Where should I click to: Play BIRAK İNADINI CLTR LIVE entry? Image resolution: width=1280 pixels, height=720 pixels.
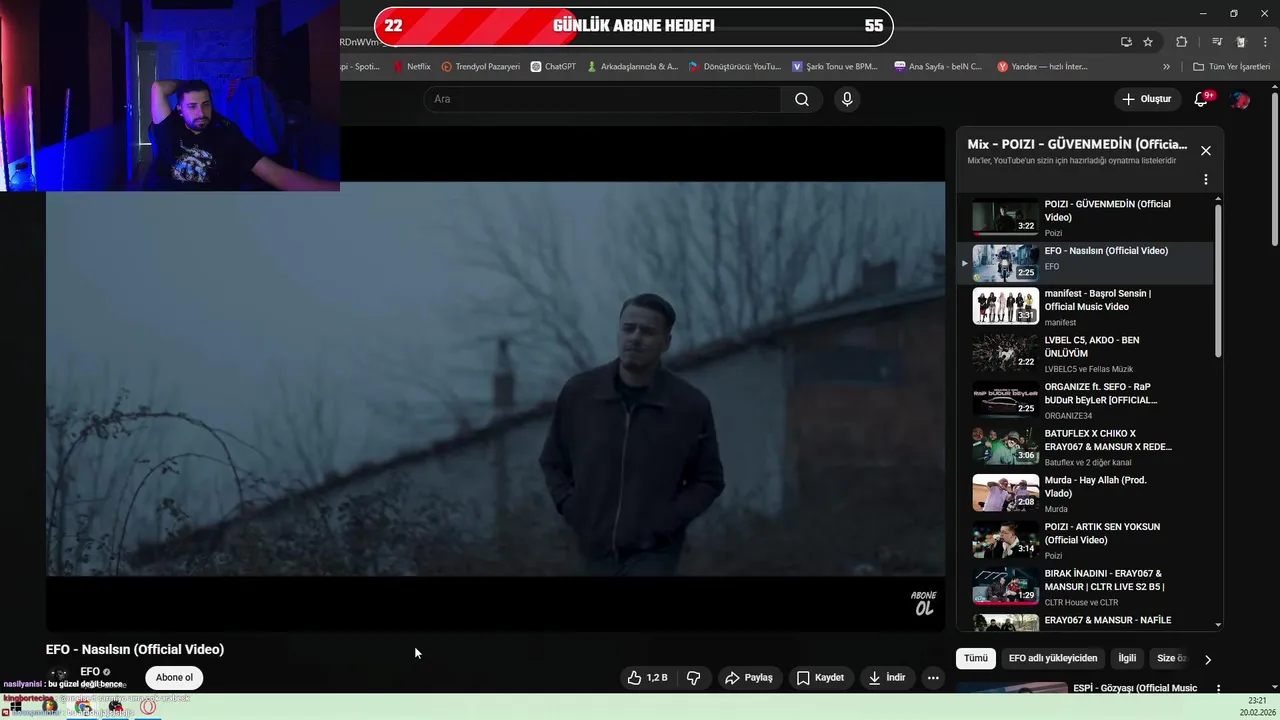click(x=1085, y=587)
